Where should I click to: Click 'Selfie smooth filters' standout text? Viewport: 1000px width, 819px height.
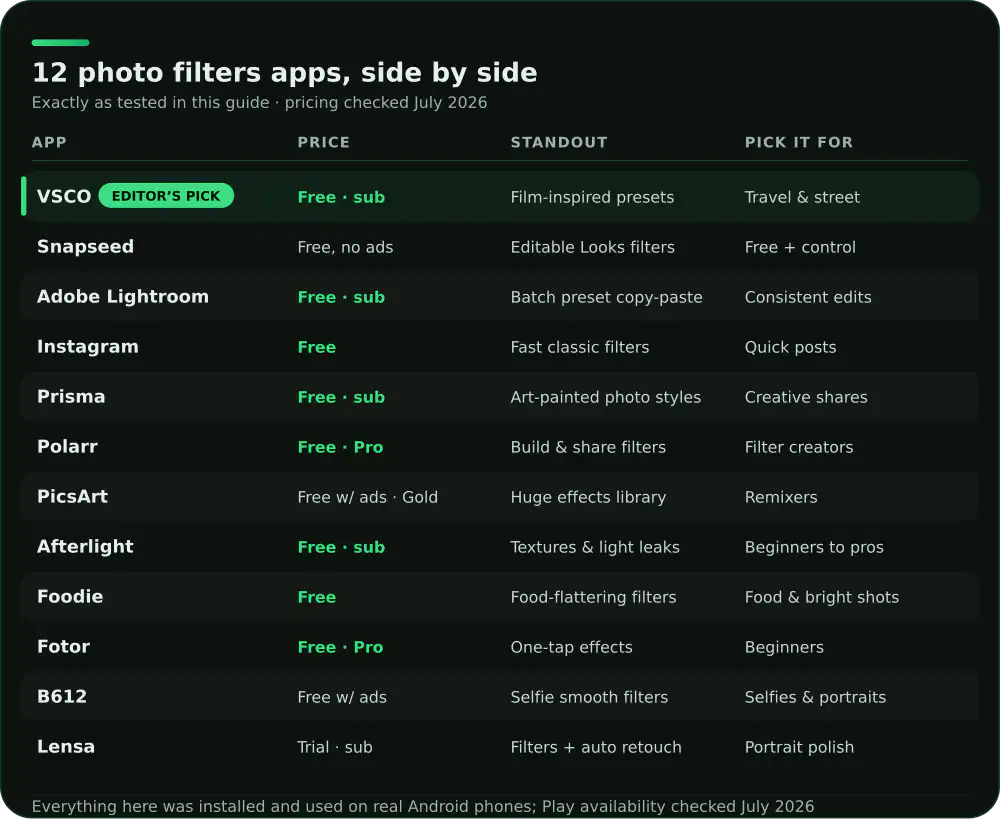pos(589,697)
